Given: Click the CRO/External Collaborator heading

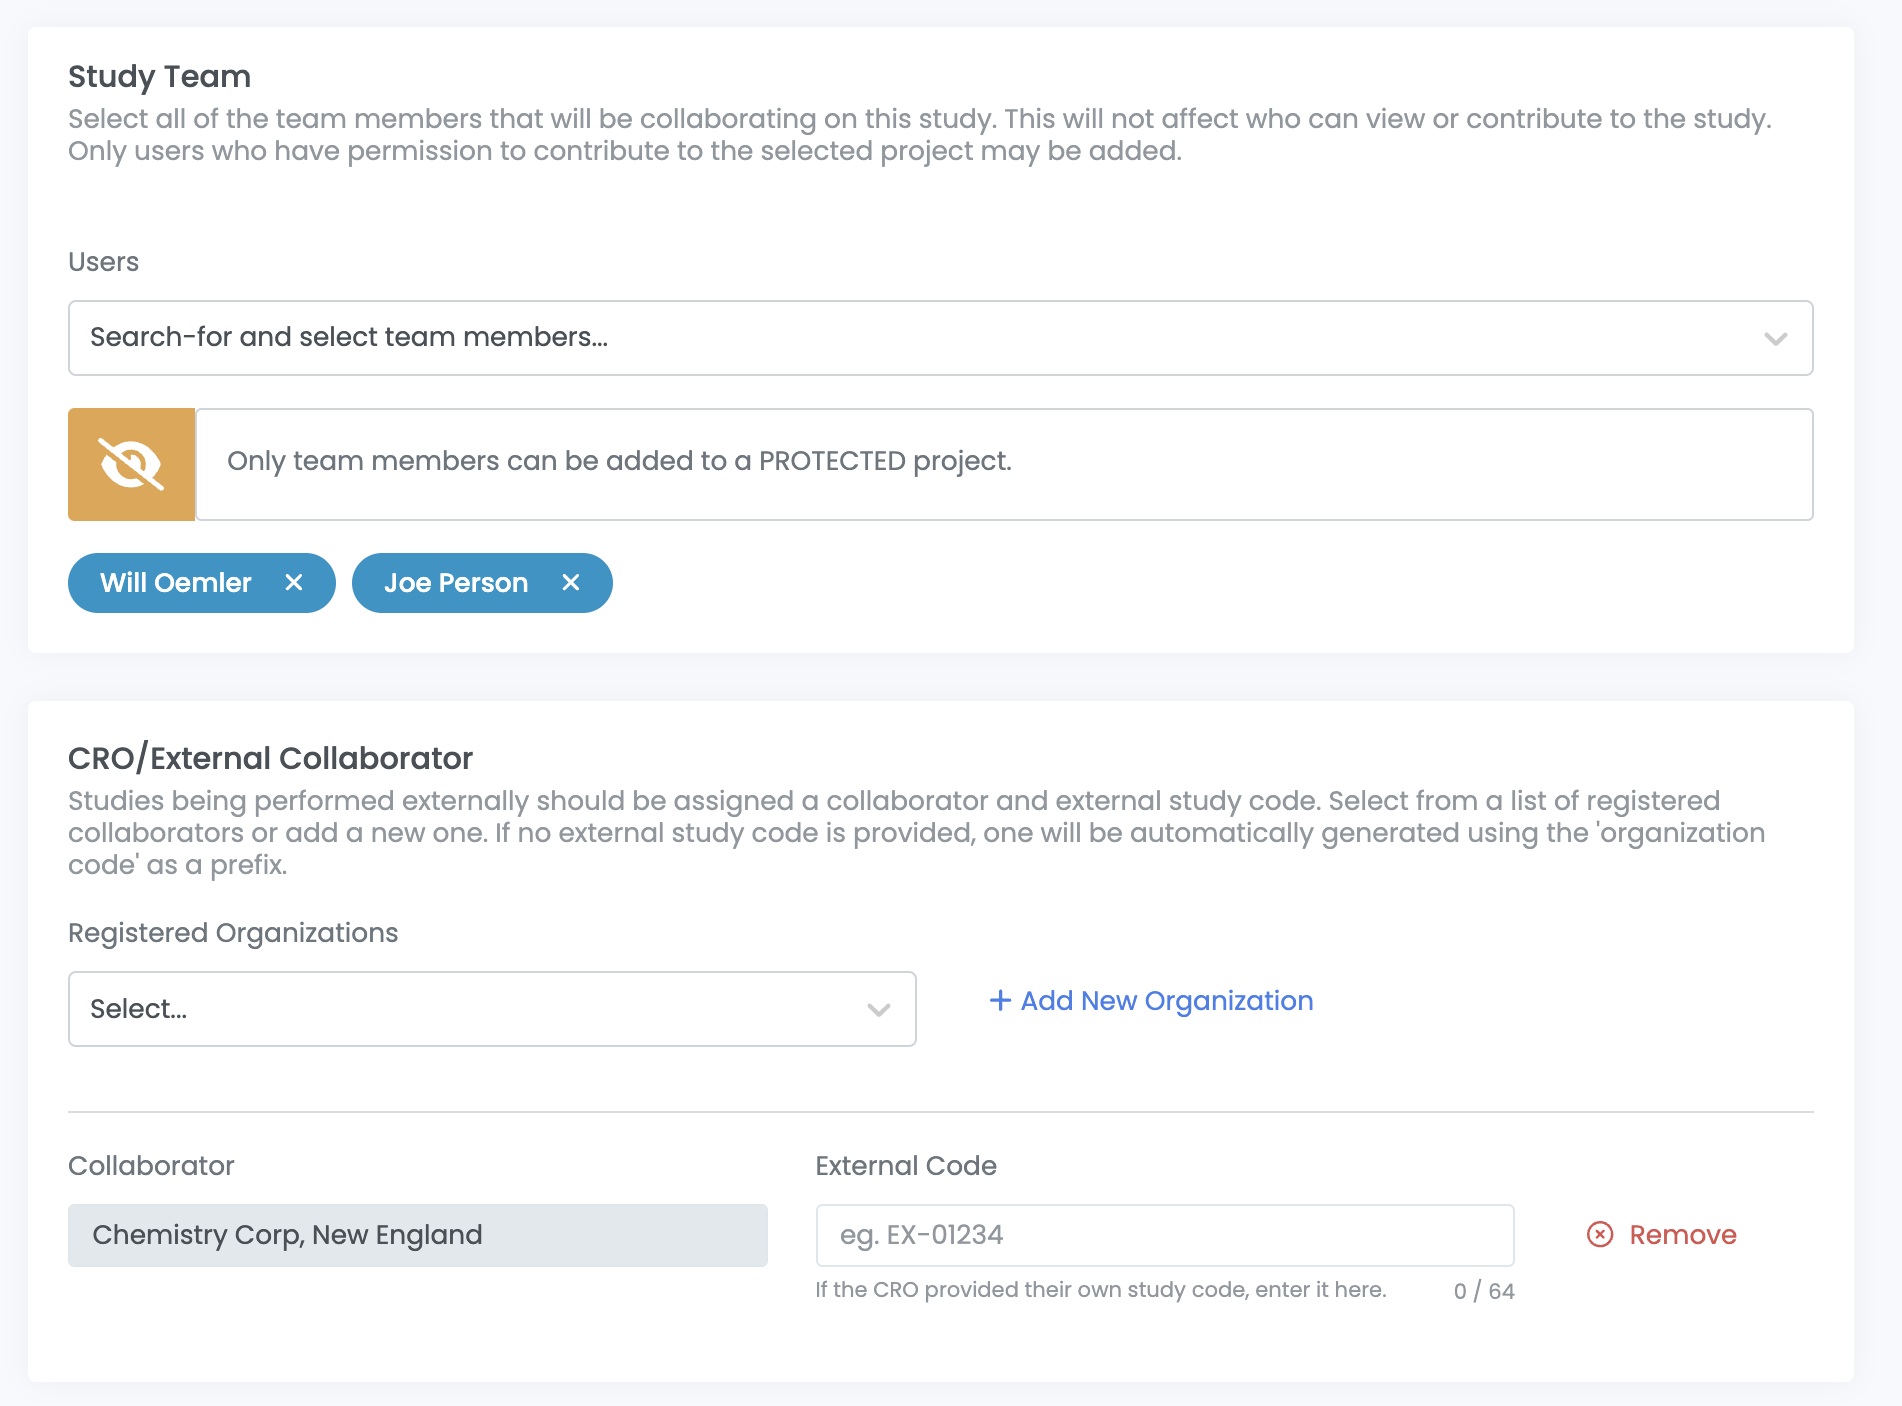Looking at the screenshot, I should pyautogui.click(x=270, y=758).
